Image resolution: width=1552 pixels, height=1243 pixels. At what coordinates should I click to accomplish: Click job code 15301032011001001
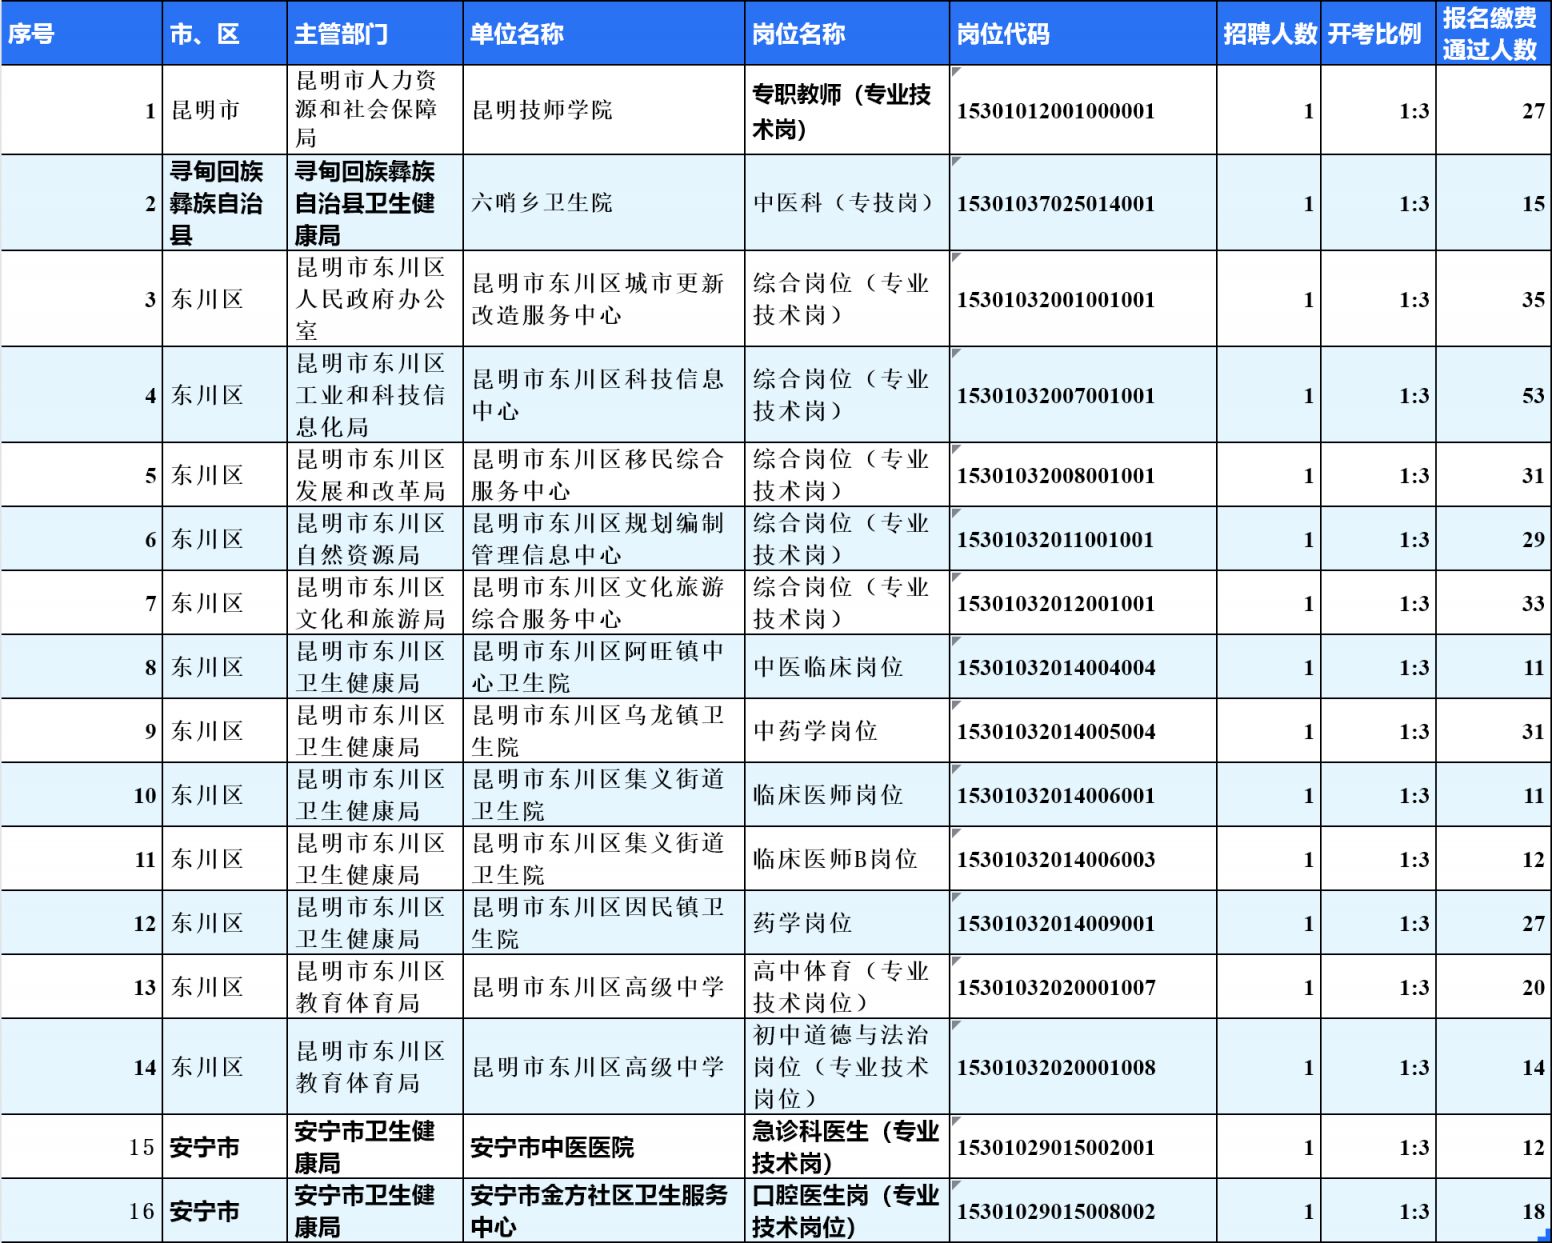point(1083,539)
